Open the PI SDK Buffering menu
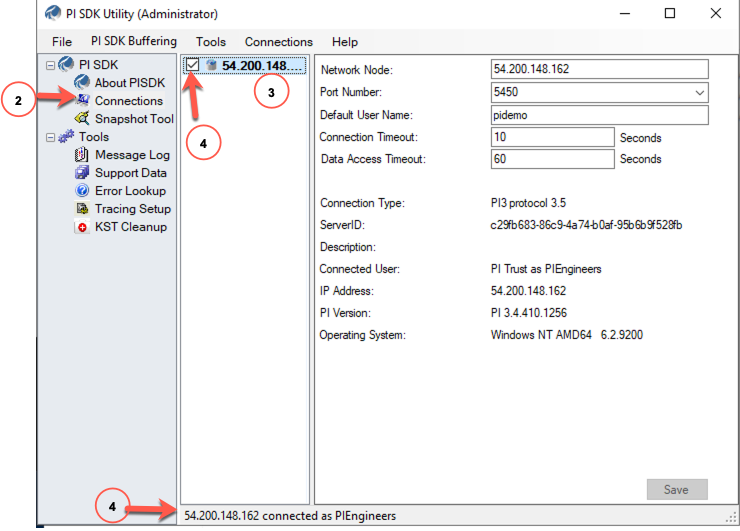This screenshot has height=531, width=740. coord(133,42)
